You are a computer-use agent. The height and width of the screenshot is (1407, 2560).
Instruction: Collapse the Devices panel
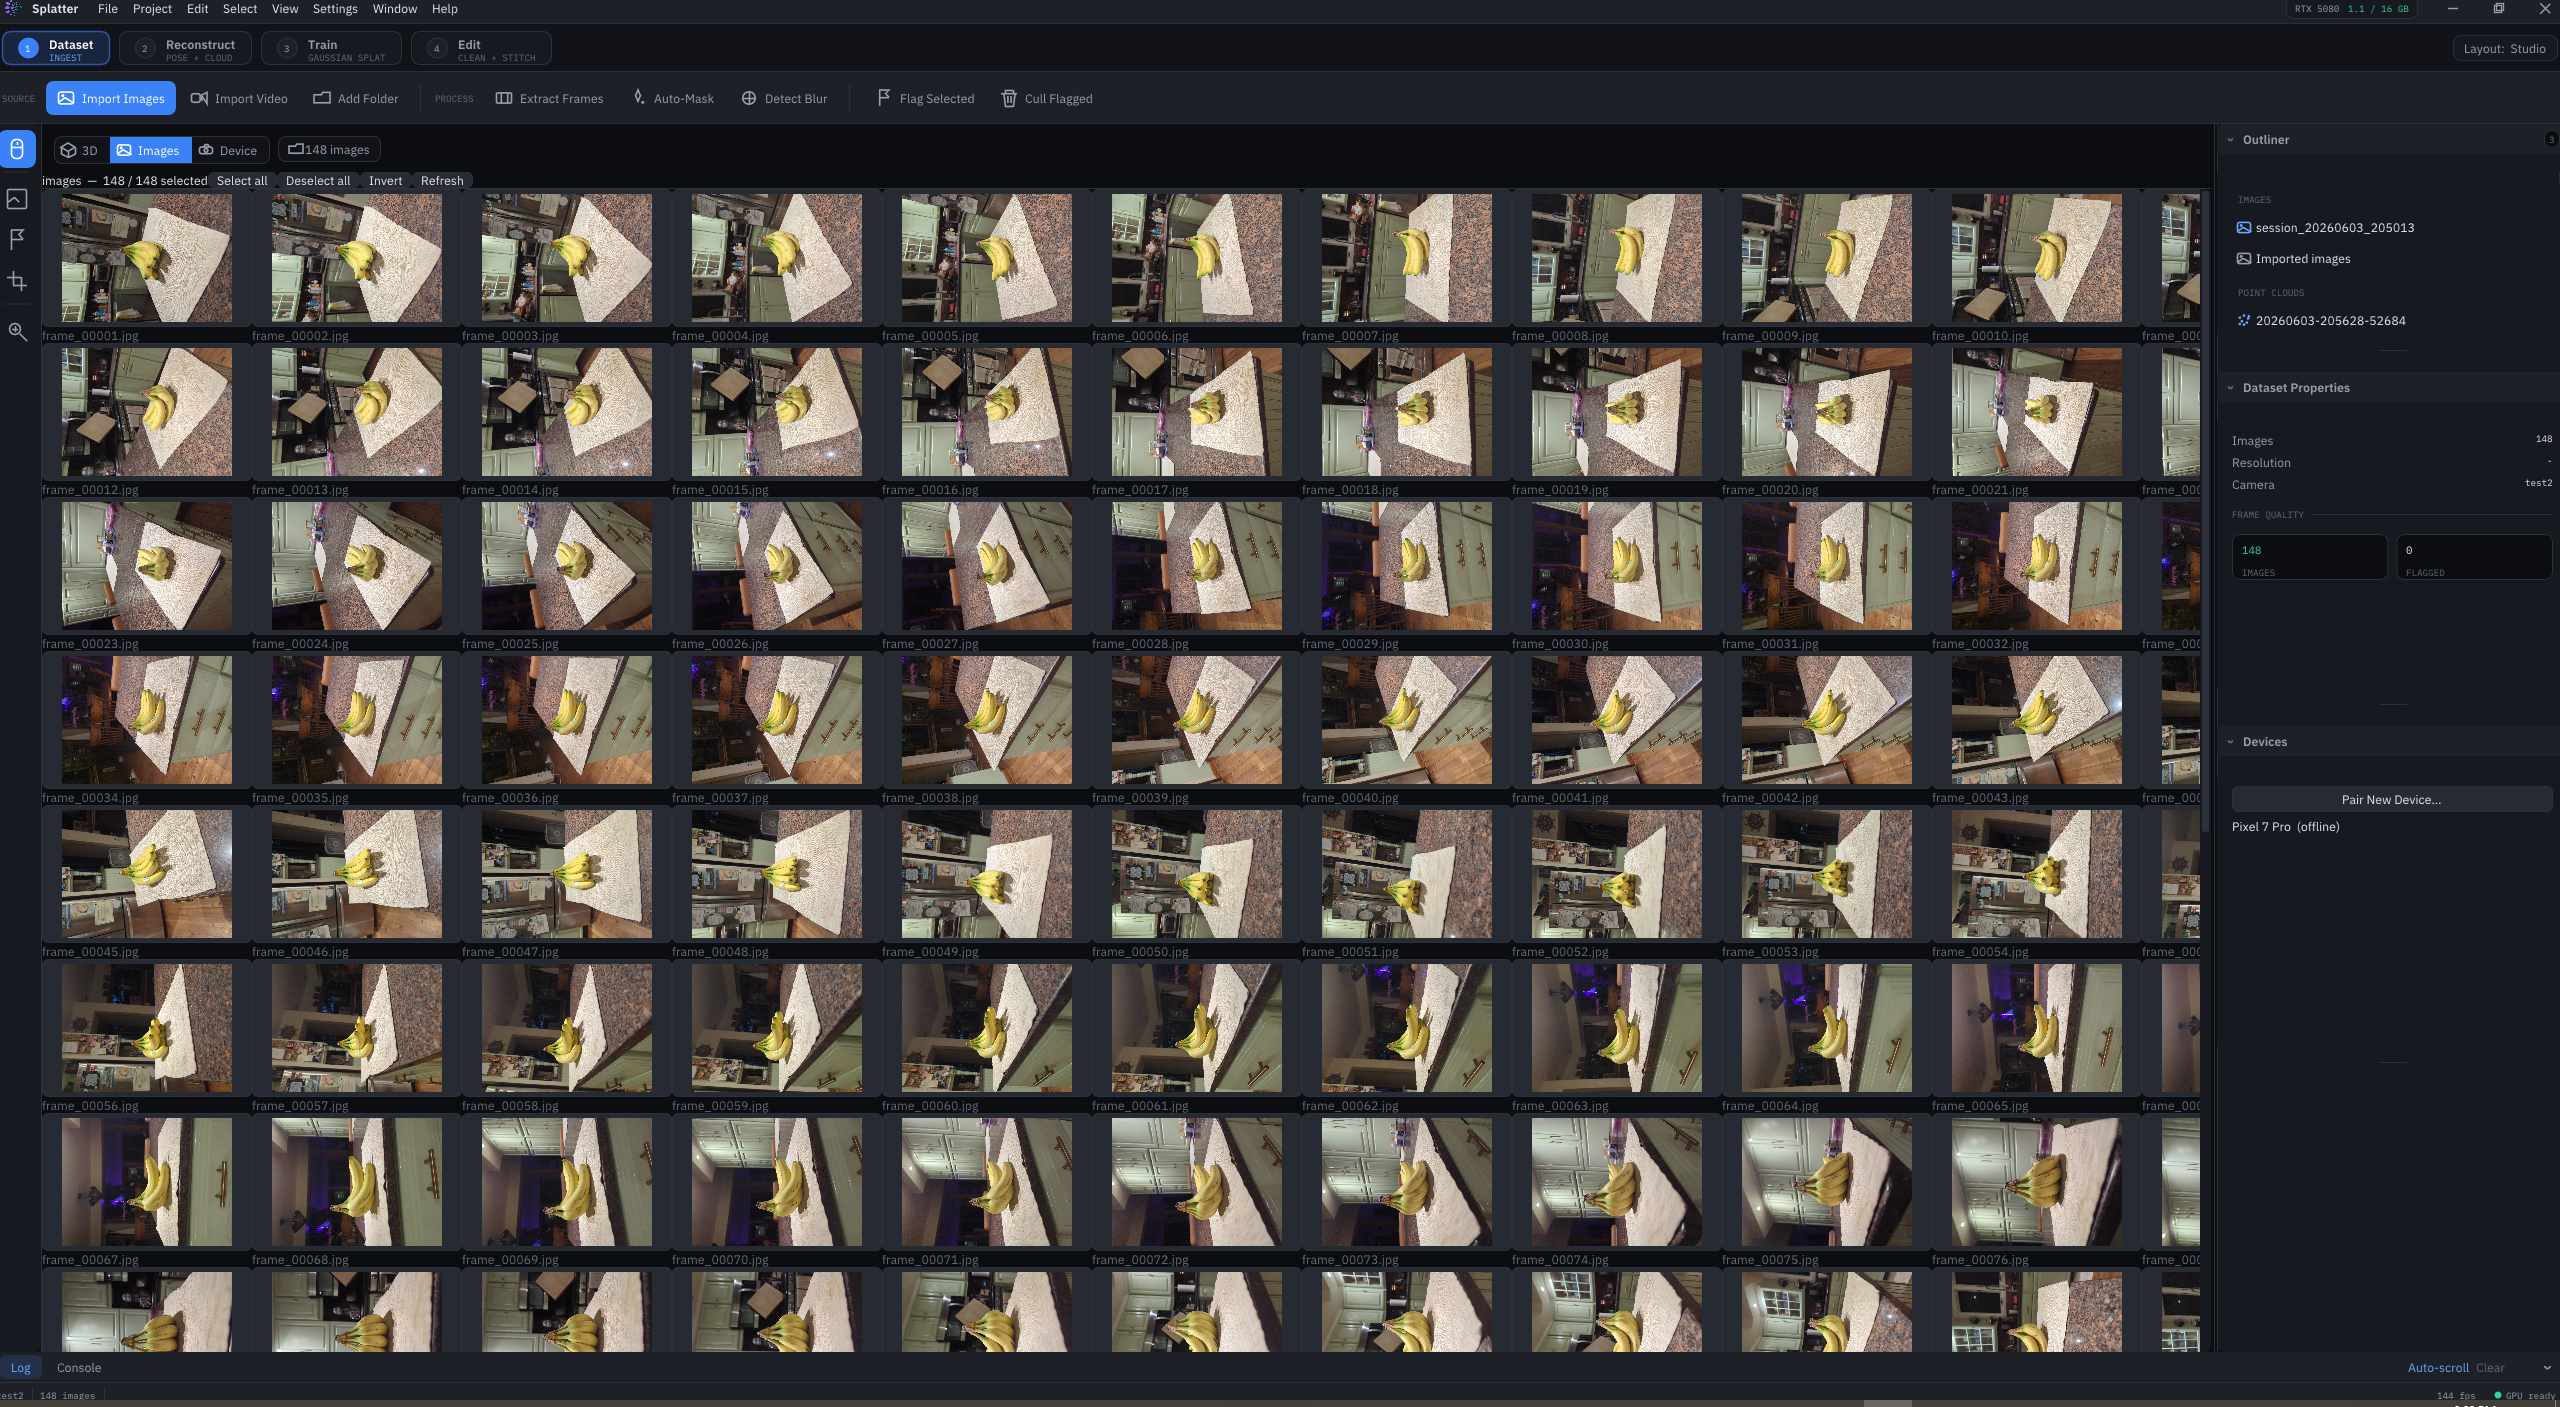coord(2231,742)
